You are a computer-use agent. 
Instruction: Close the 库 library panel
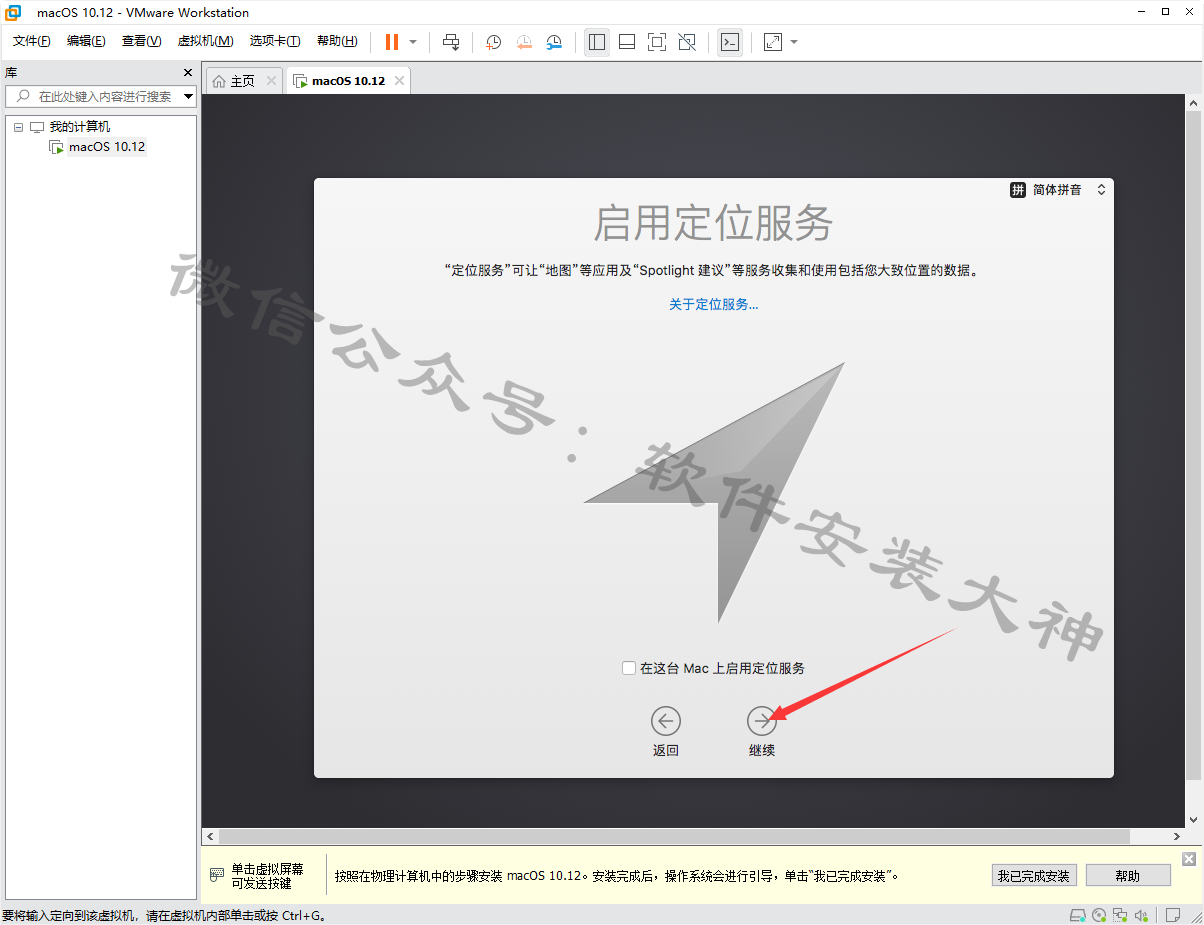188,73
